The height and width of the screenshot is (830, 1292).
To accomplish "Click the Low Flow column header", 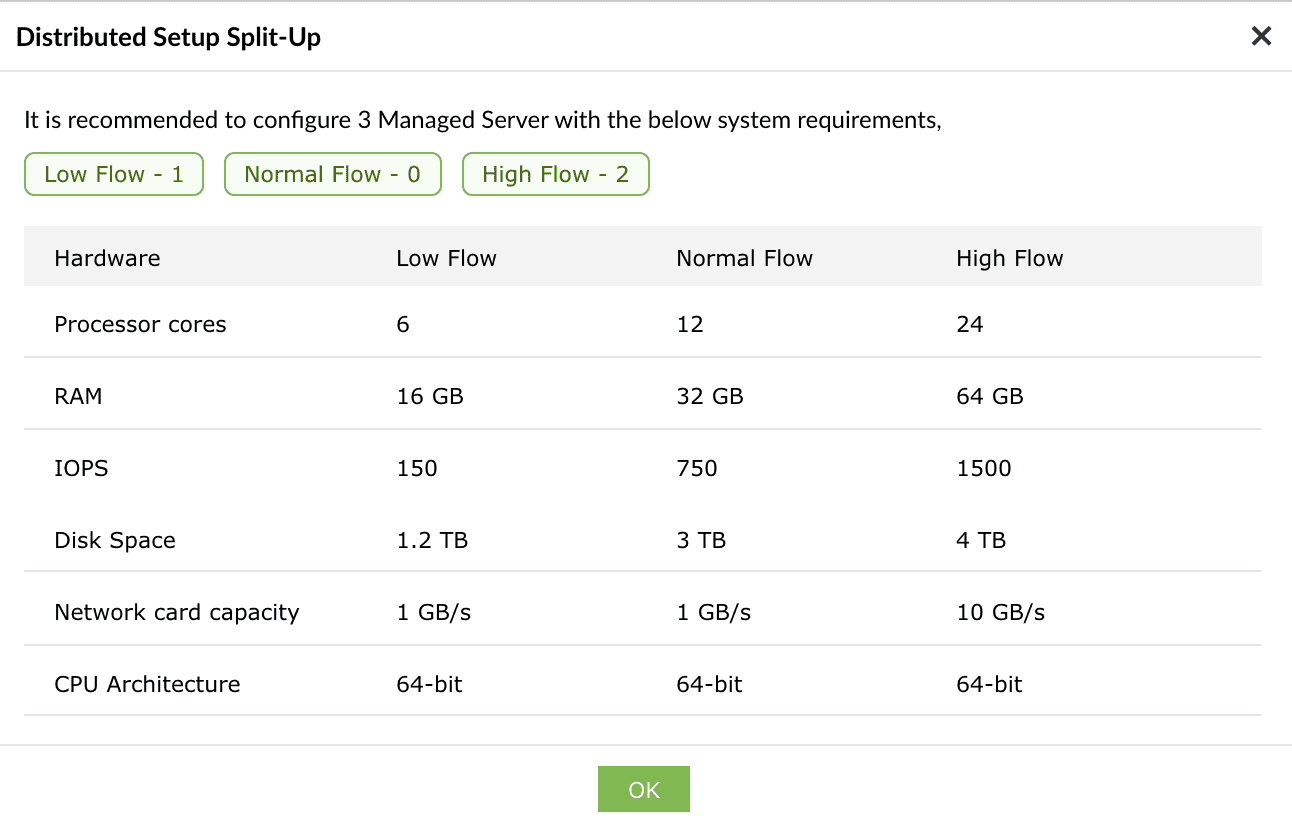I will [x=446, y=257].
